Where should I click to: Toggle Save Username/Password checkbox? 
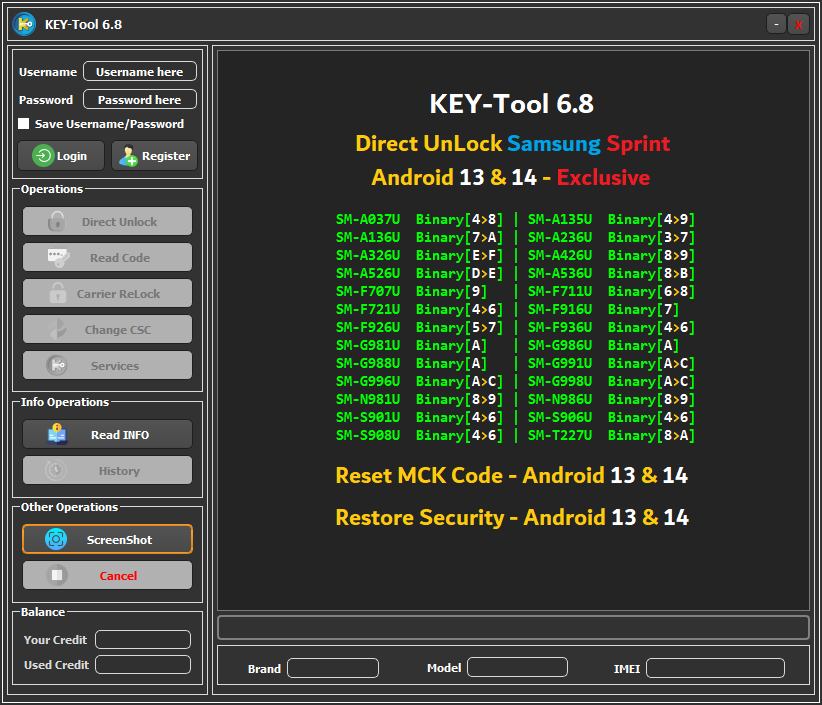[x=24, y=124]
